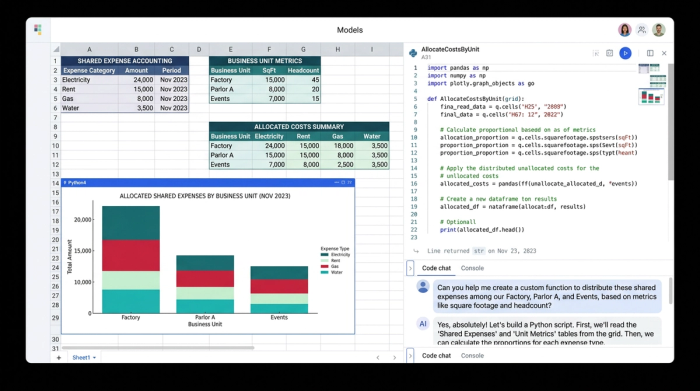Click the minimize icon on chart title bar
The image size is (700, 391).
point(336,183)
